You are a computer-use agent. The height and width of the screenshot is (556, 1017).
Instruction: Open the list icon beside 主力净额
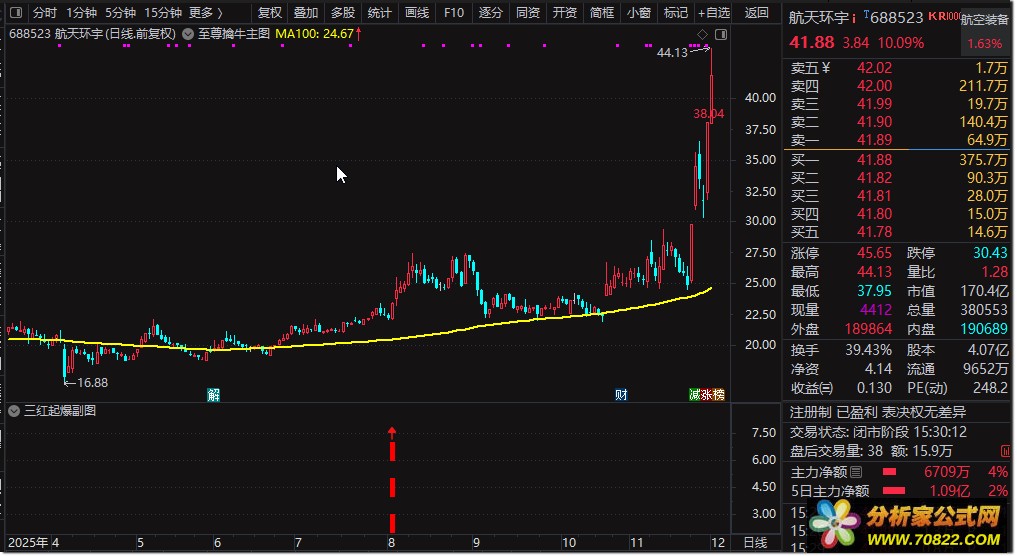click(855, 471)
